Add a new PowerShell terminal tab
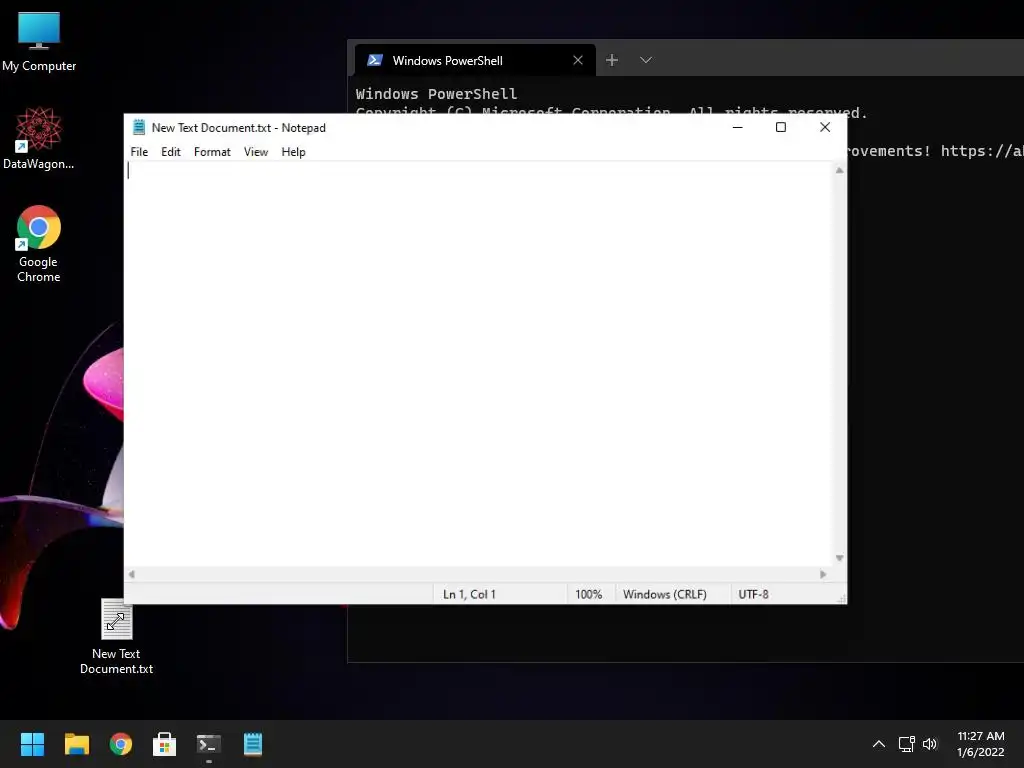 pyautogui.click(x=612, y=60)
